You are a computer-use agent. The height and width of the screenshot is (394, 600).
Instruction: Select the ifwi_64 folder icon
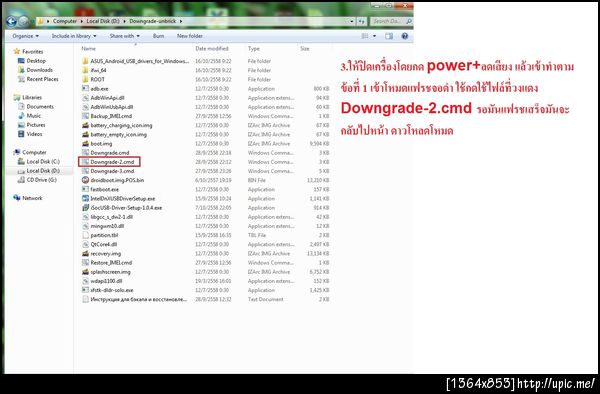click(85, 70)
